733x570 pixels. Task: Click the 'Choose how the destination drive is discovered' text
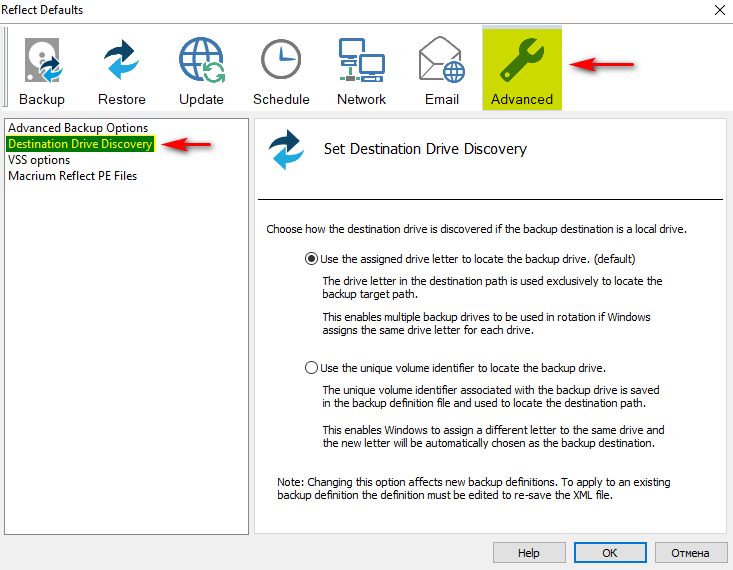[476, 229]
